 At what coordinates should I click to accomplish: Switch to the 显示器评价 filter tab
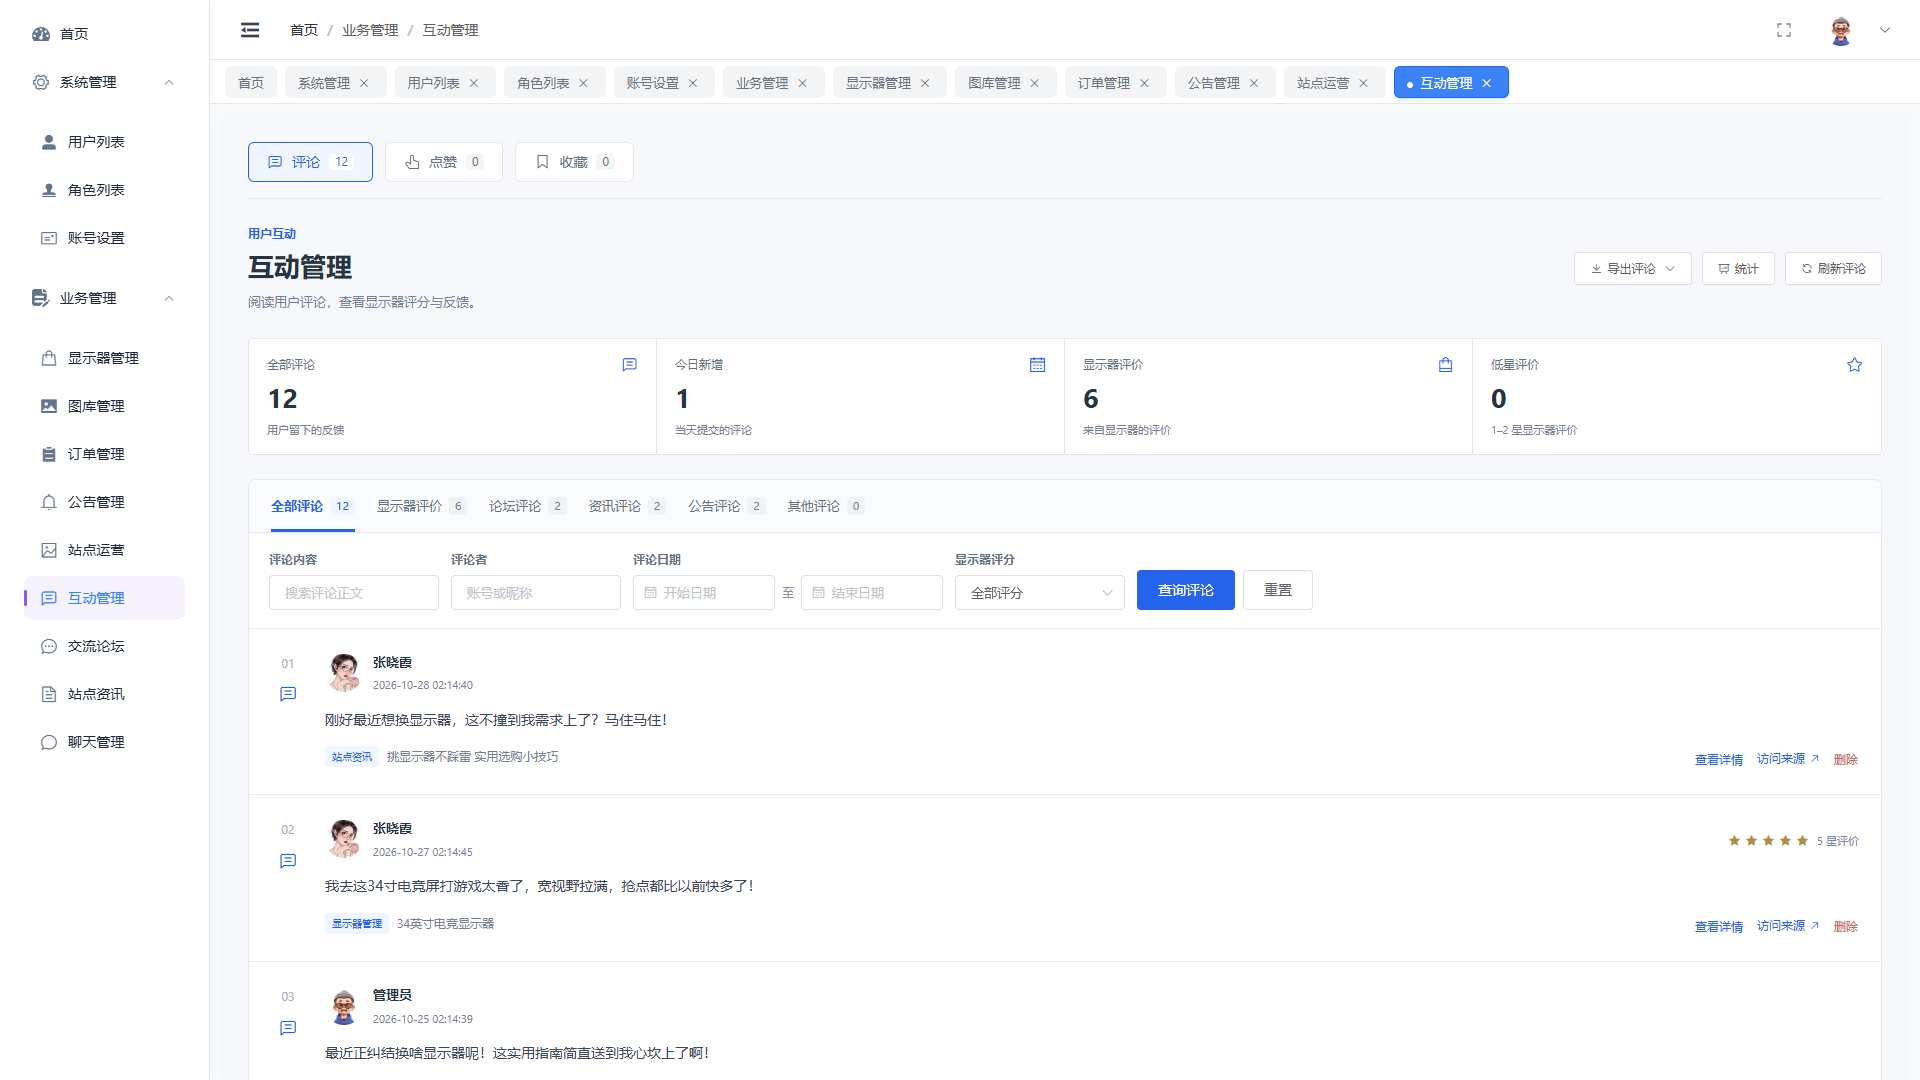(421, 506)
